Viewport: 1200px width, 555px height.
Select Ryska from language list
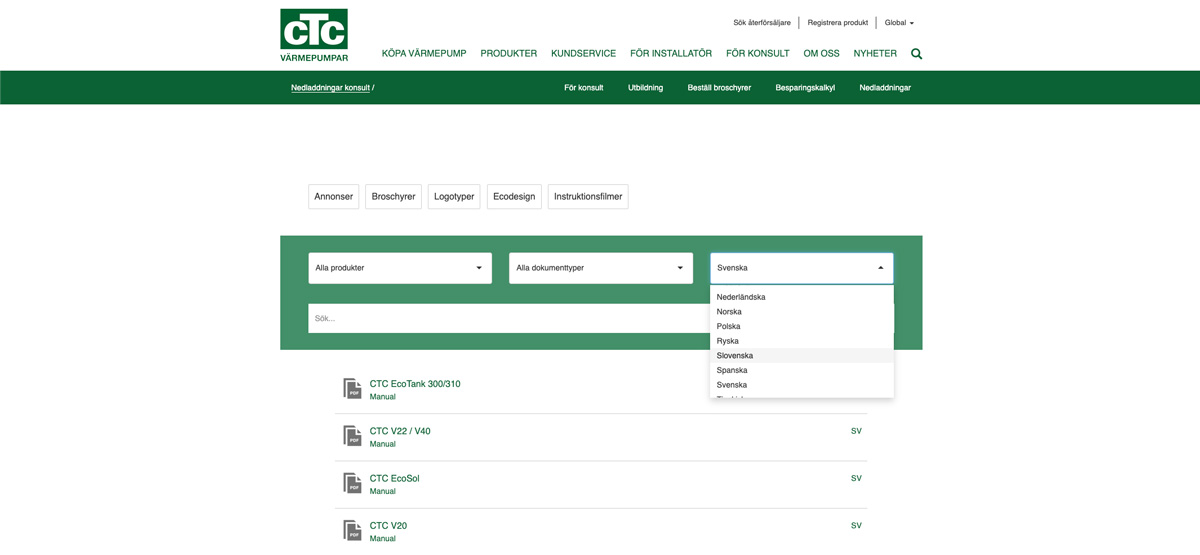802,341
